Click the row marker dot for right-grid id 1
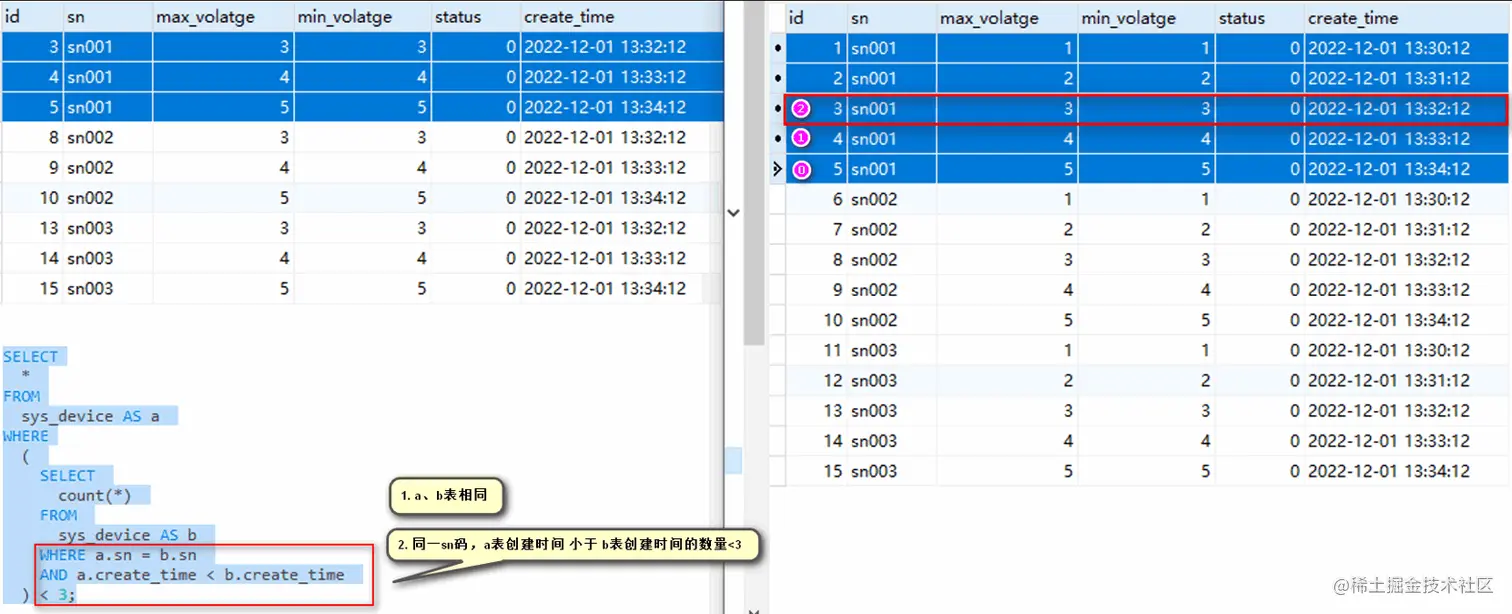The height and width of the screenshot is (614, 1512). click(x=777, y=48)
